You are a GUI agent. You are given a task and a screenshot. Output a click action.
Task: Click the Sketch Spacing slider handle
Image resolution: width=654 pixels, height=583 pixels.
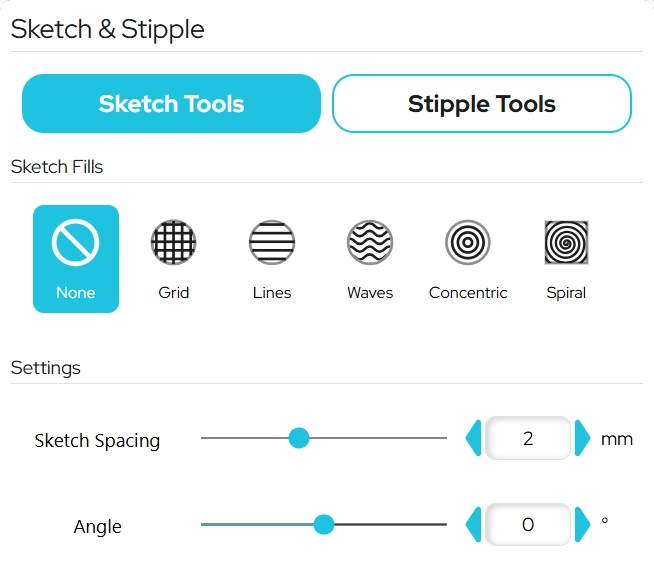(x=298, y=438)
